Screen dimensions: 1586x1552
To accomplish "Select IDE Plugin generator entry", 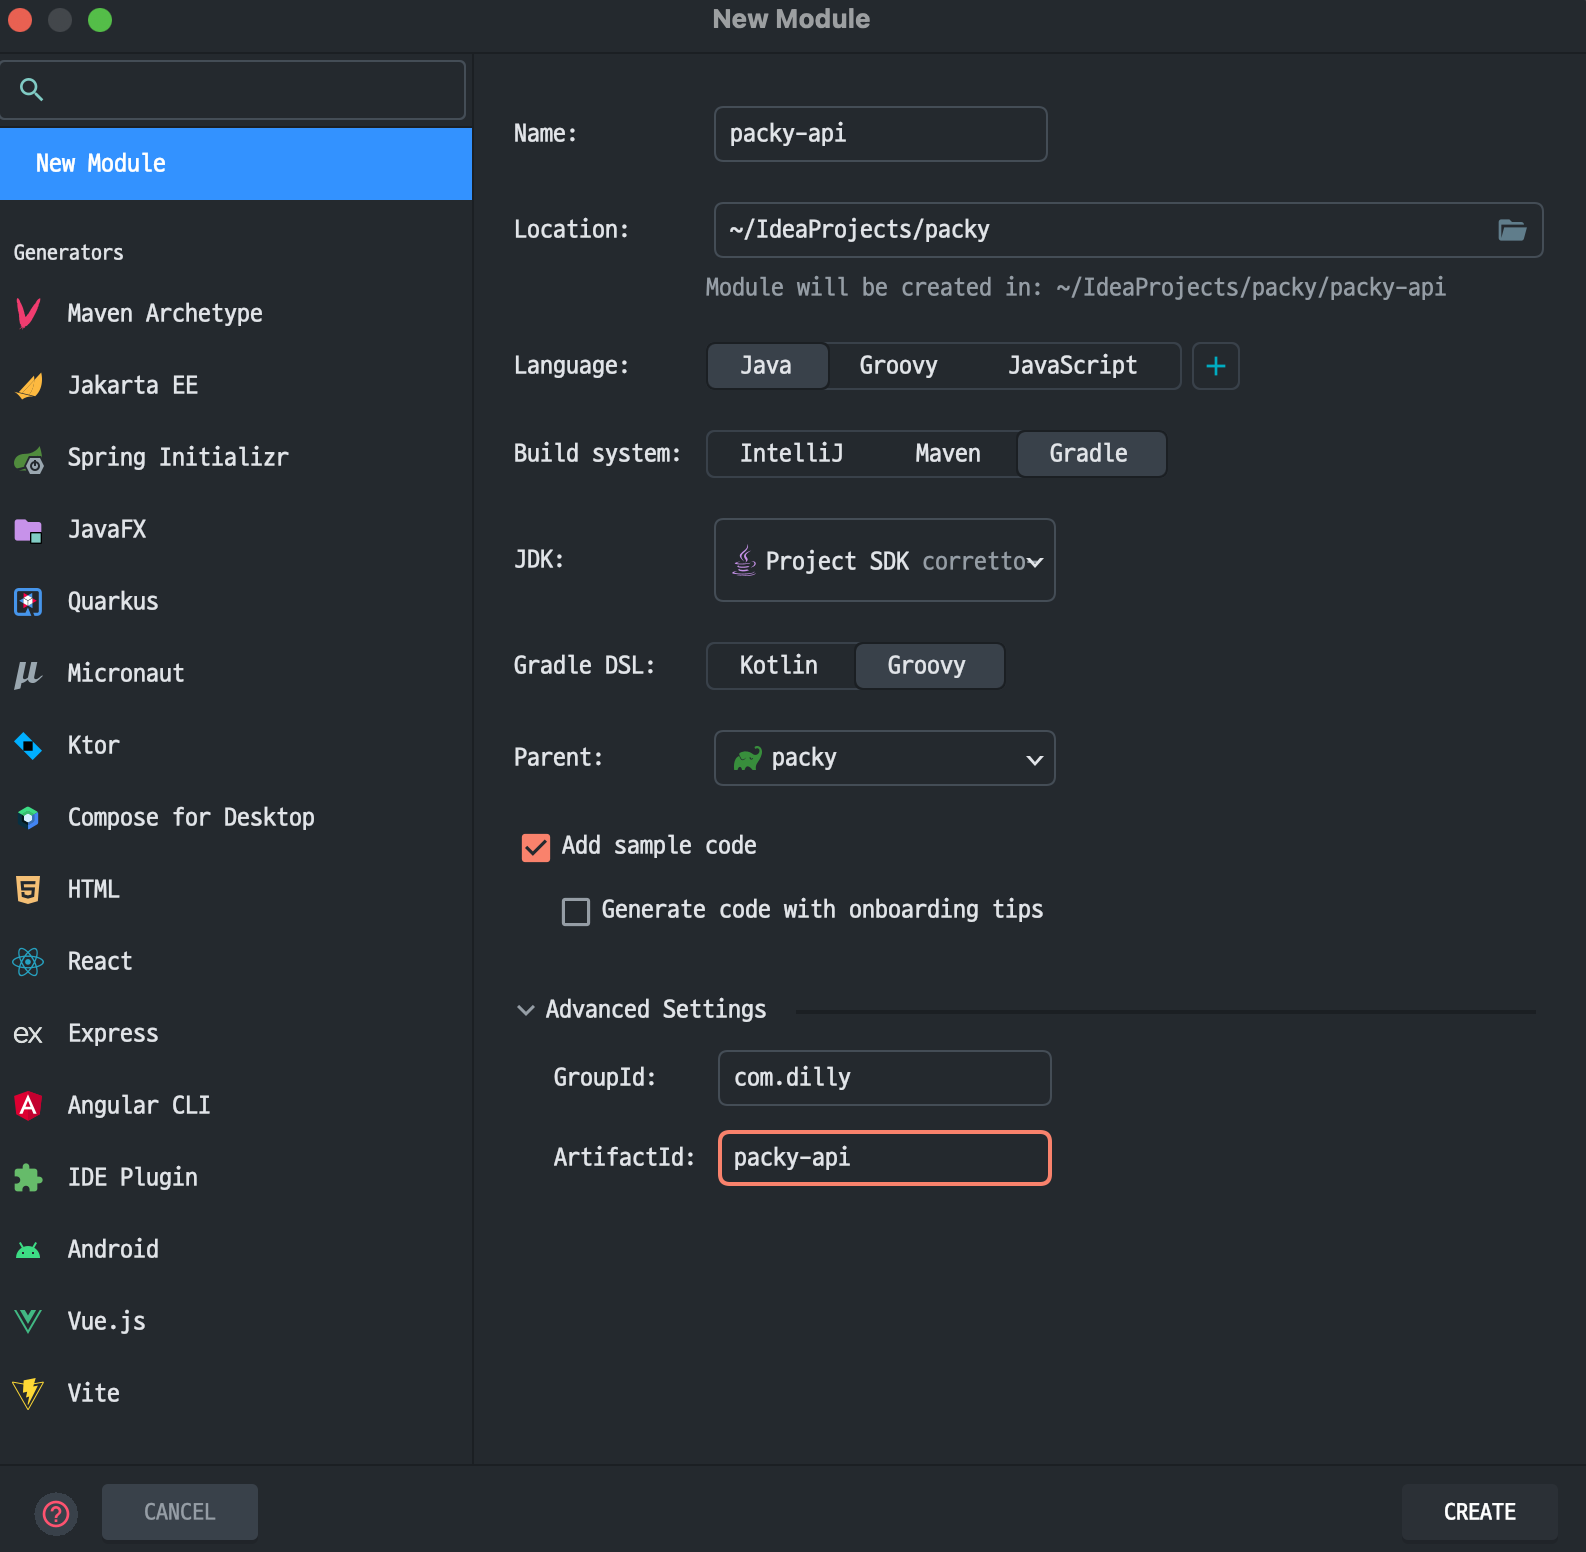I will [x=236, y=1177].
